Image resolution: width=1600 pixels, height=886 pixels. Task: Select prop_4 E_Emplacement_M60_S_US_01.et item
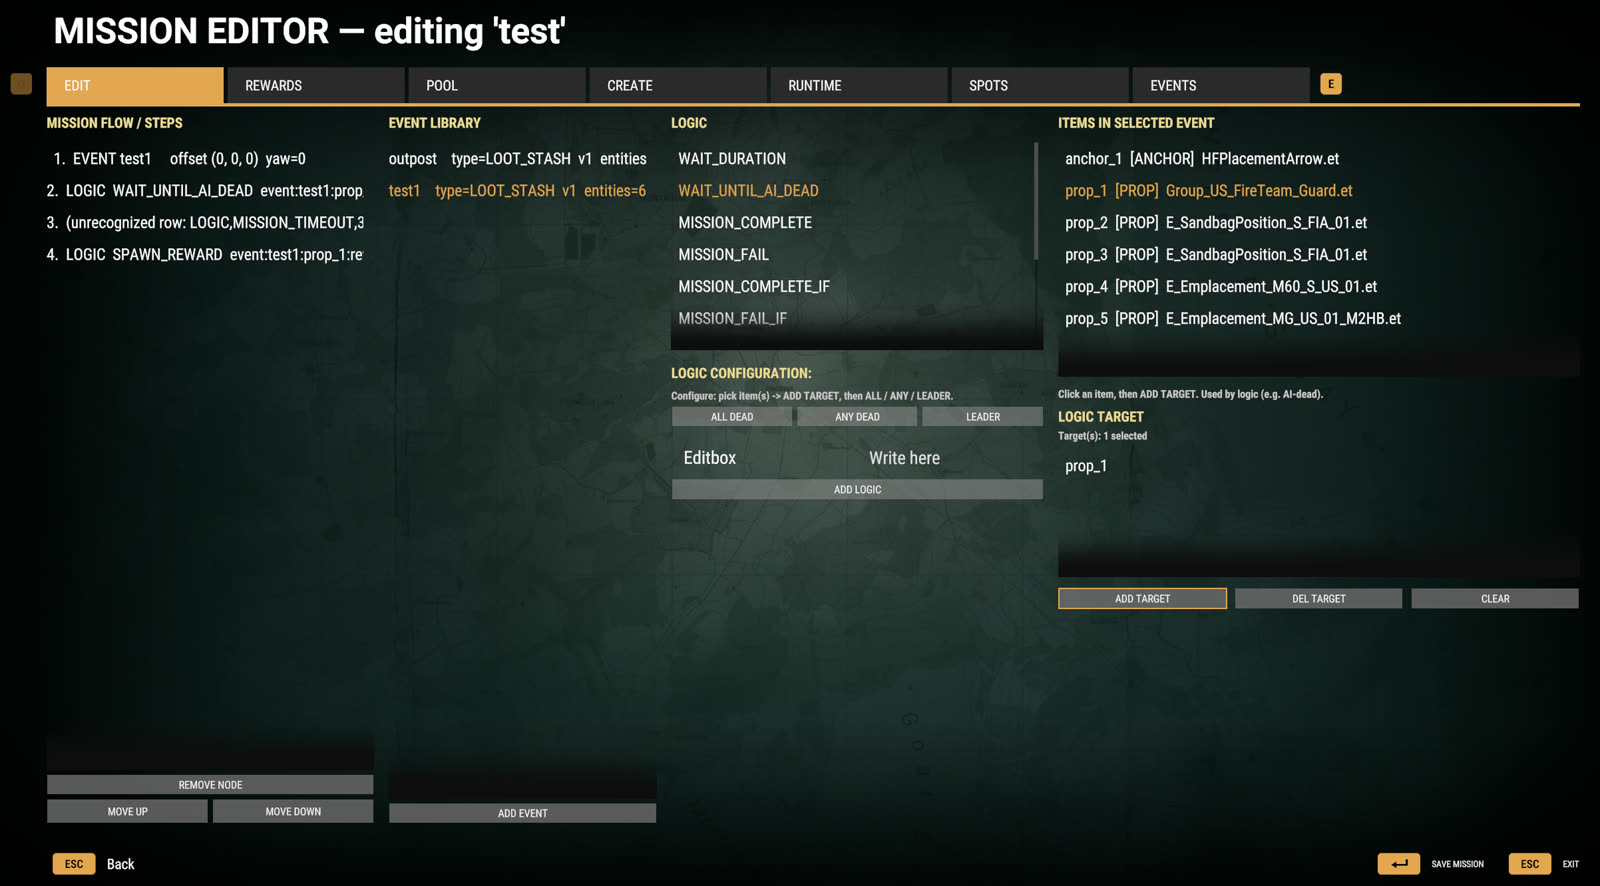(x=1318, y=287)
